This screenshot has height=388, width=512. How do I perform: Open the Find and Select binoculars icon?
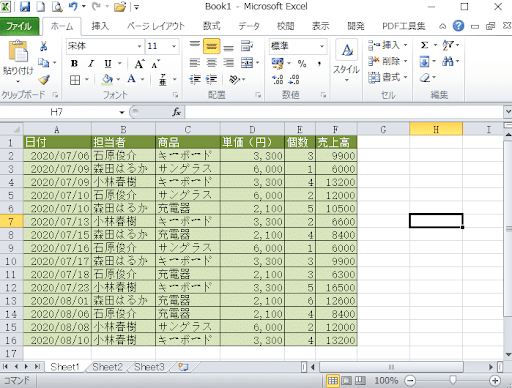[x=448, y=61]
